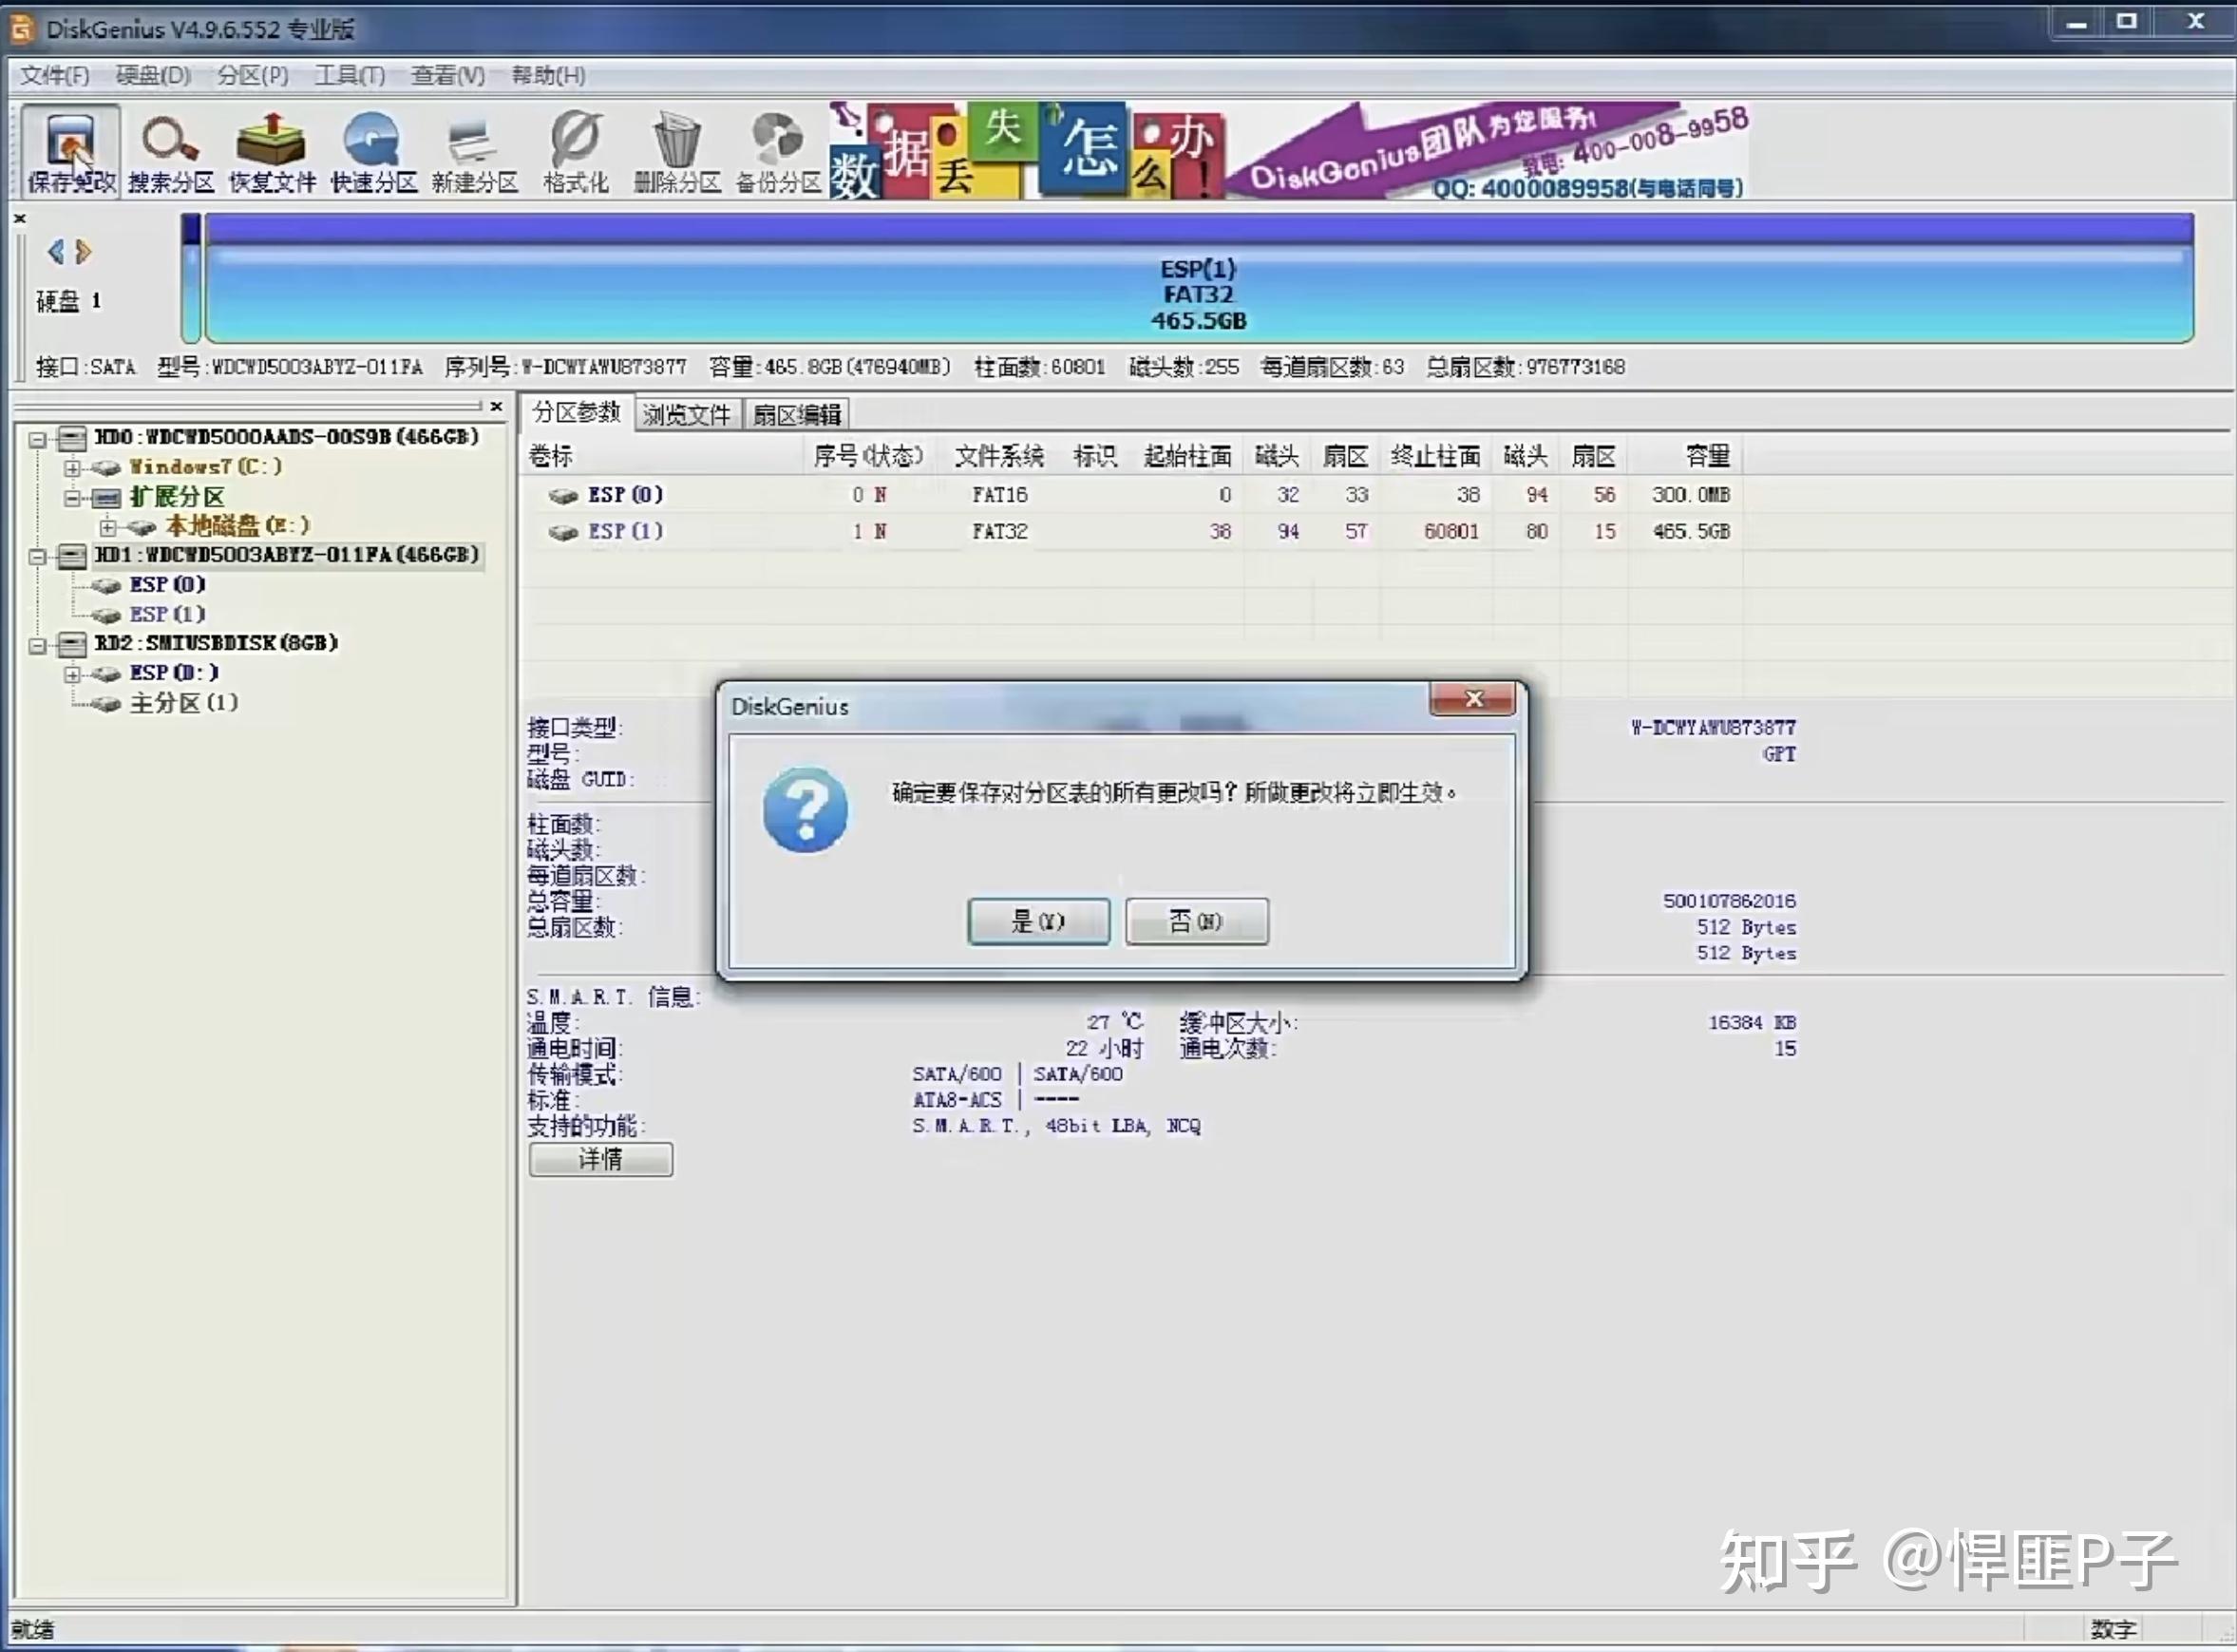Open the 文件(F) menu

[55, 76]
